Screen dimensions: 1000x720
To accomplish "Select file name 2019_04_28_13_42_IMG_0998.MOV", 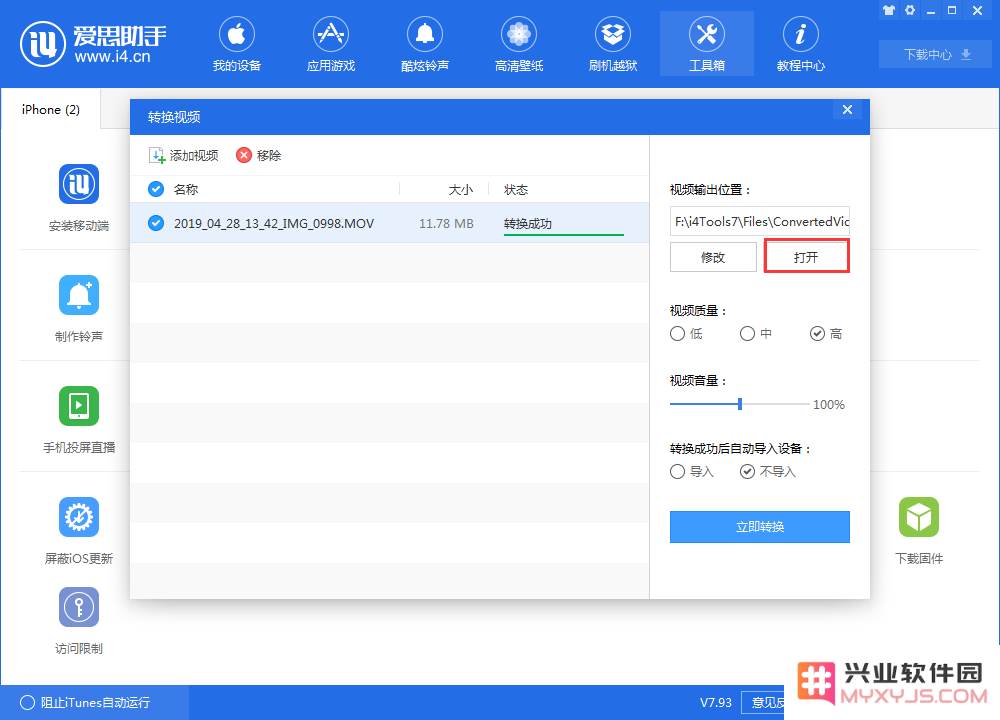I will 274,224.
